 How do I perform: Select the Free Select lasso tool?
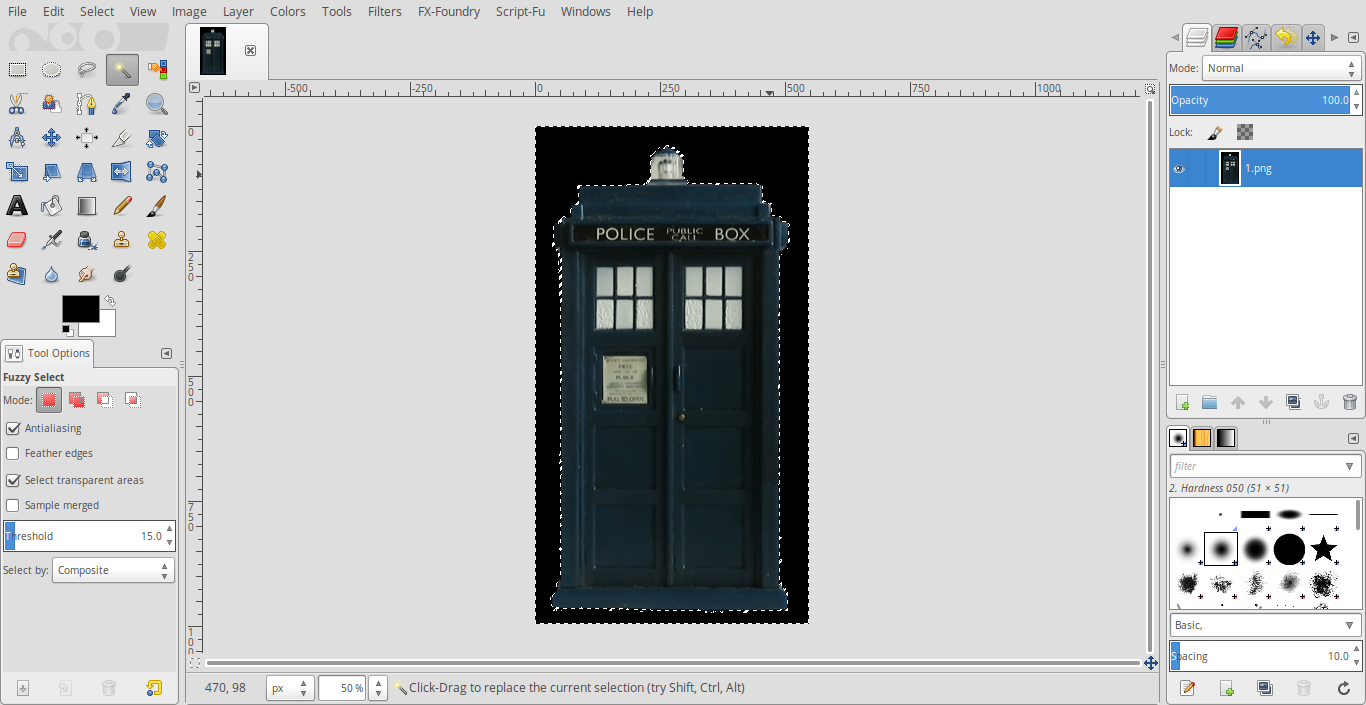pos(87,69)
